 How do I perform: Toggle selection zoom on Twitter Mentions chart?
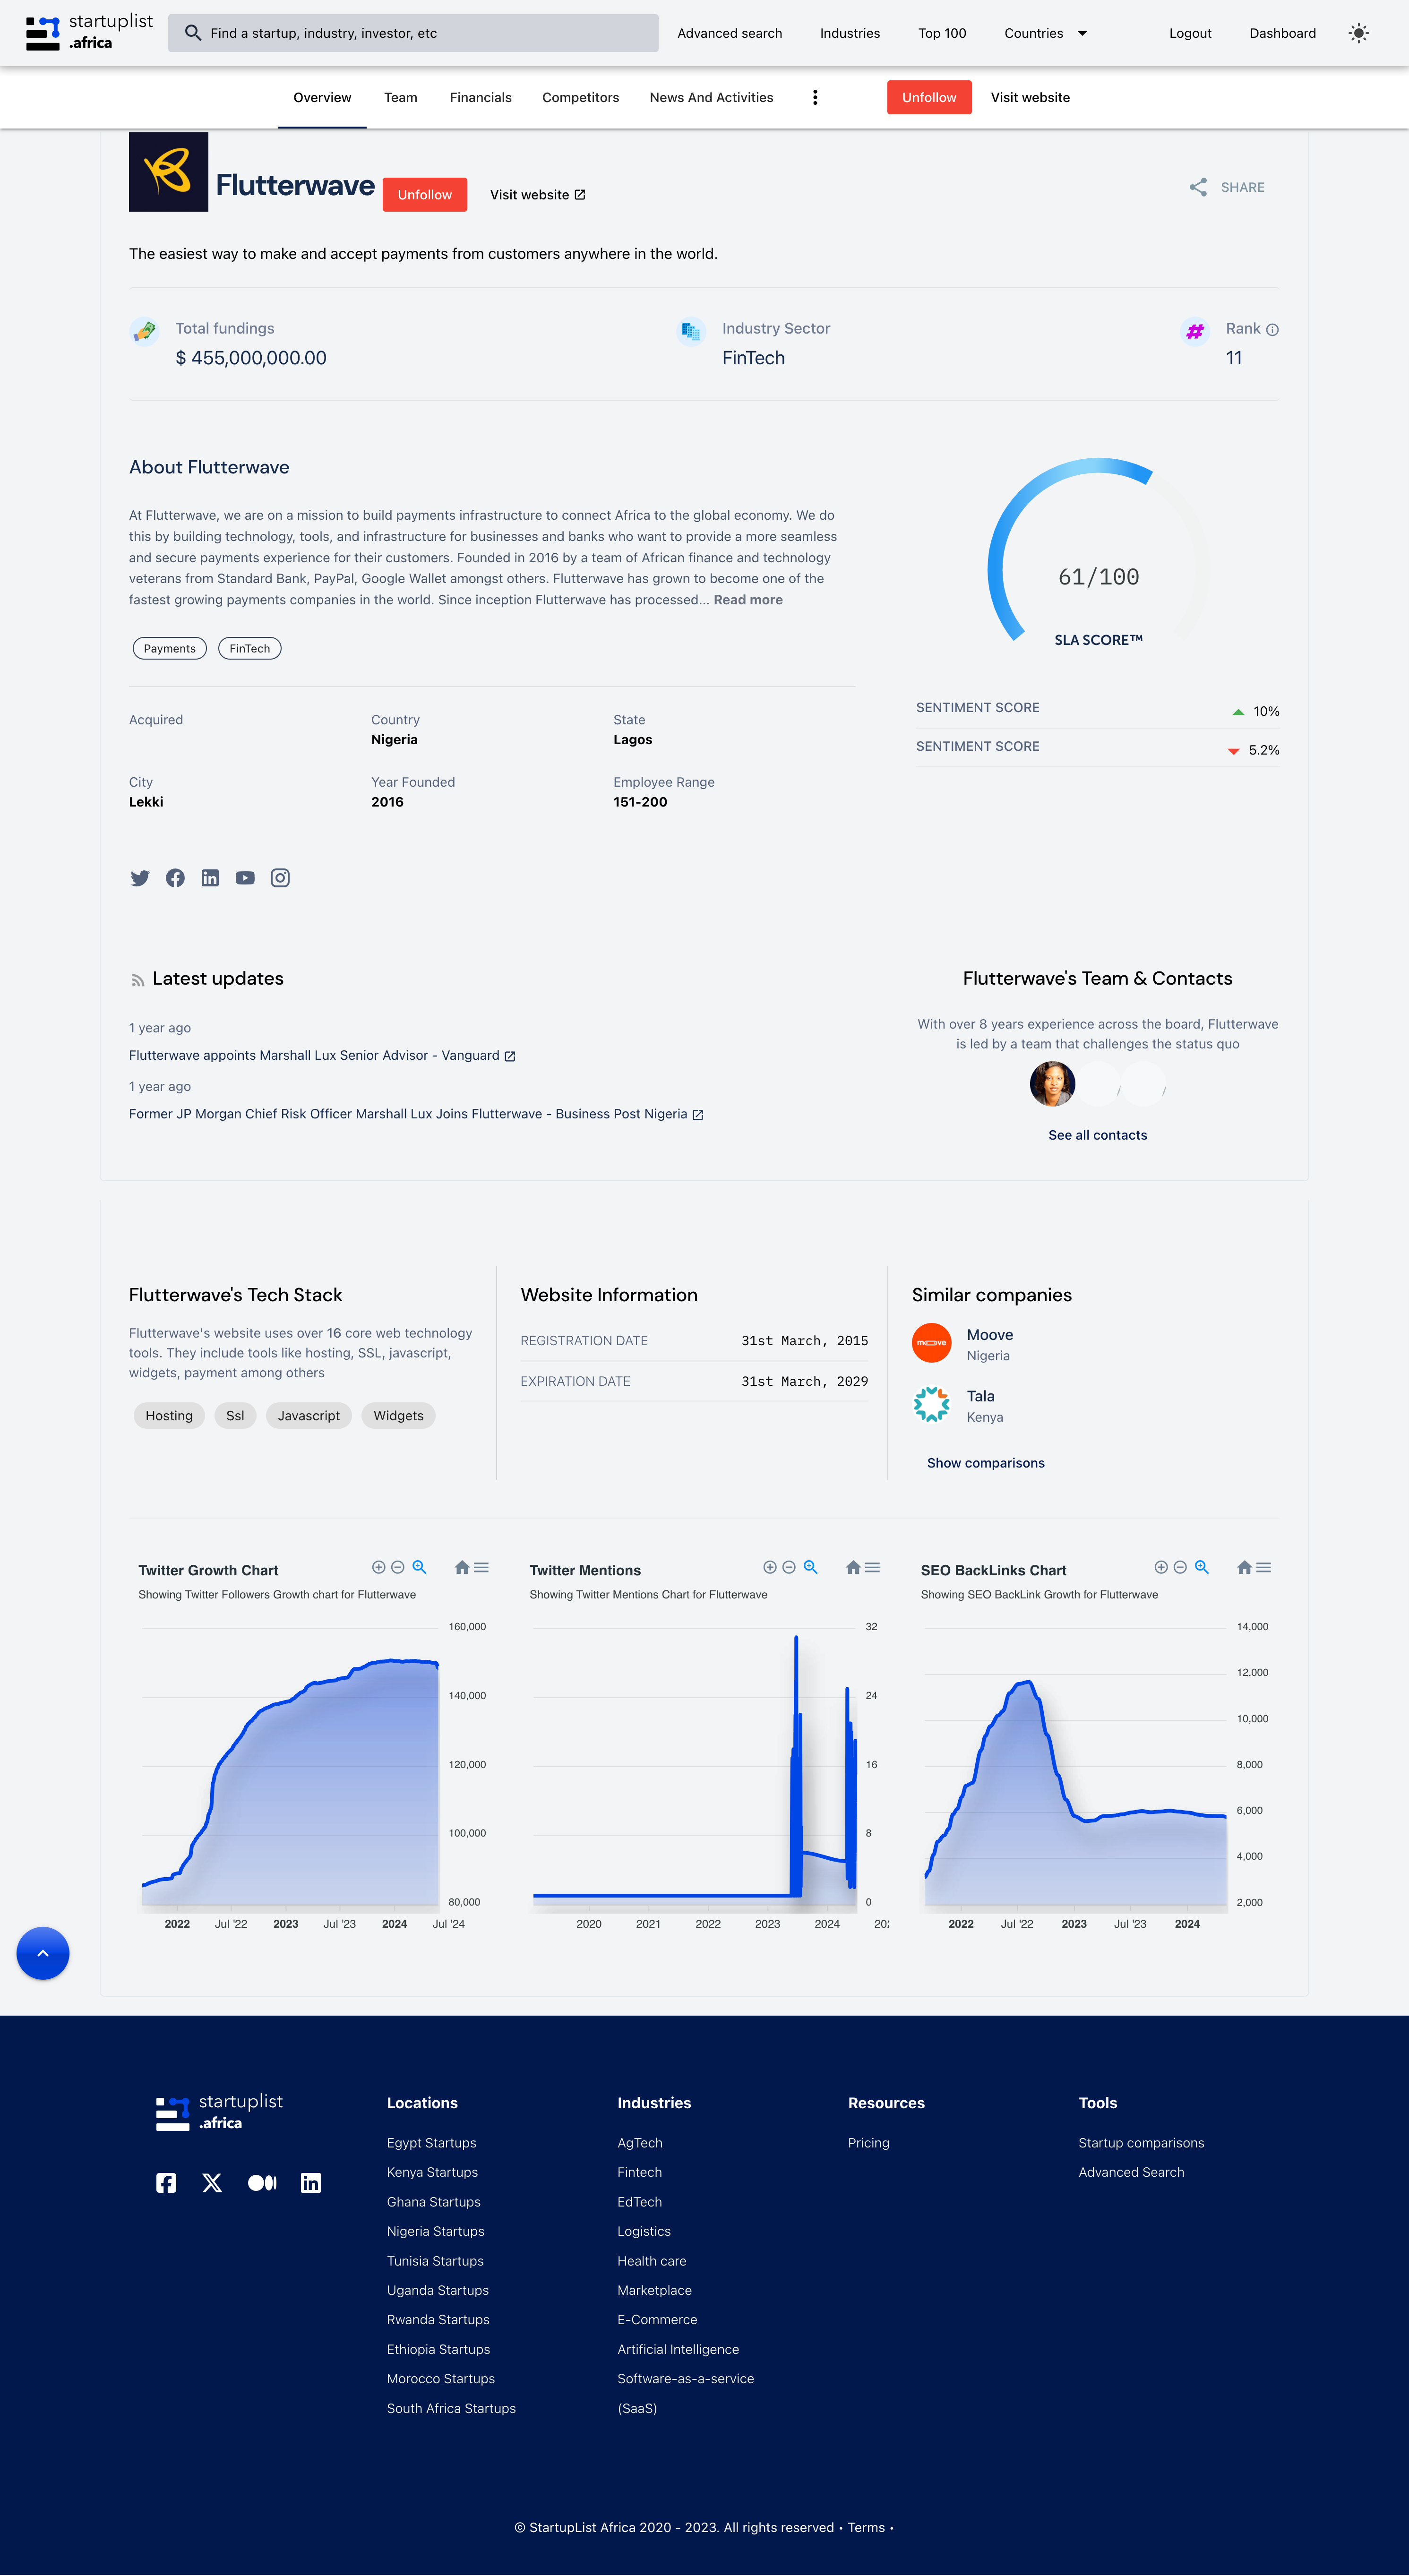(x=810, y=1567)
